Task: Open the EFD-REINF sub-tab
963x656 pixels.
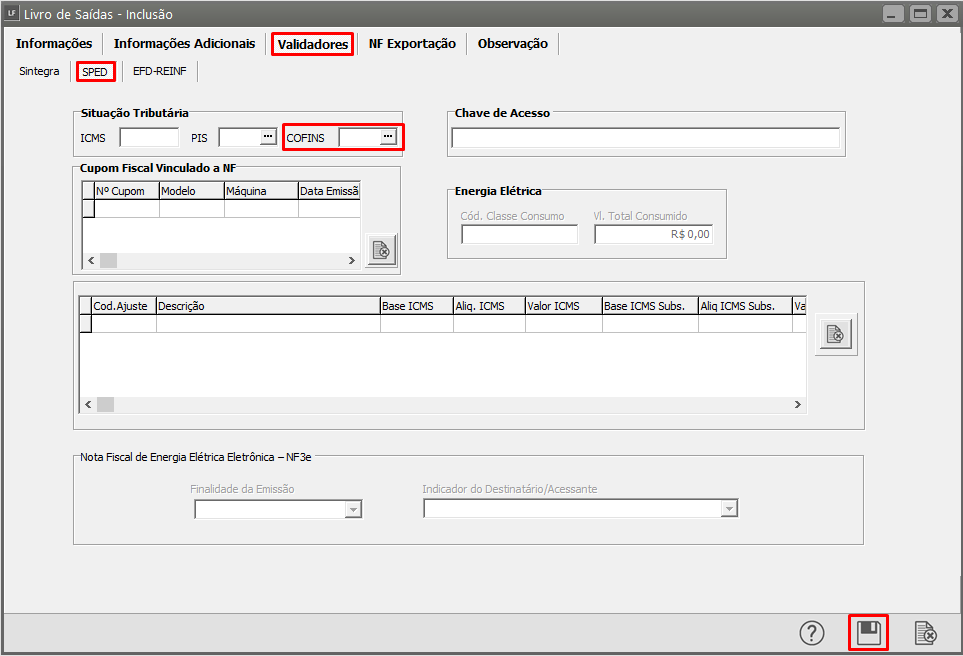Action: (x=160, y=72)
